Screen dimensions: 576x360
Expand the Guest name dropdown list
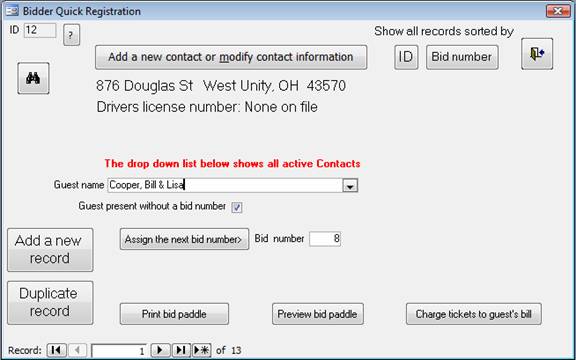click(x=350, y=186)
